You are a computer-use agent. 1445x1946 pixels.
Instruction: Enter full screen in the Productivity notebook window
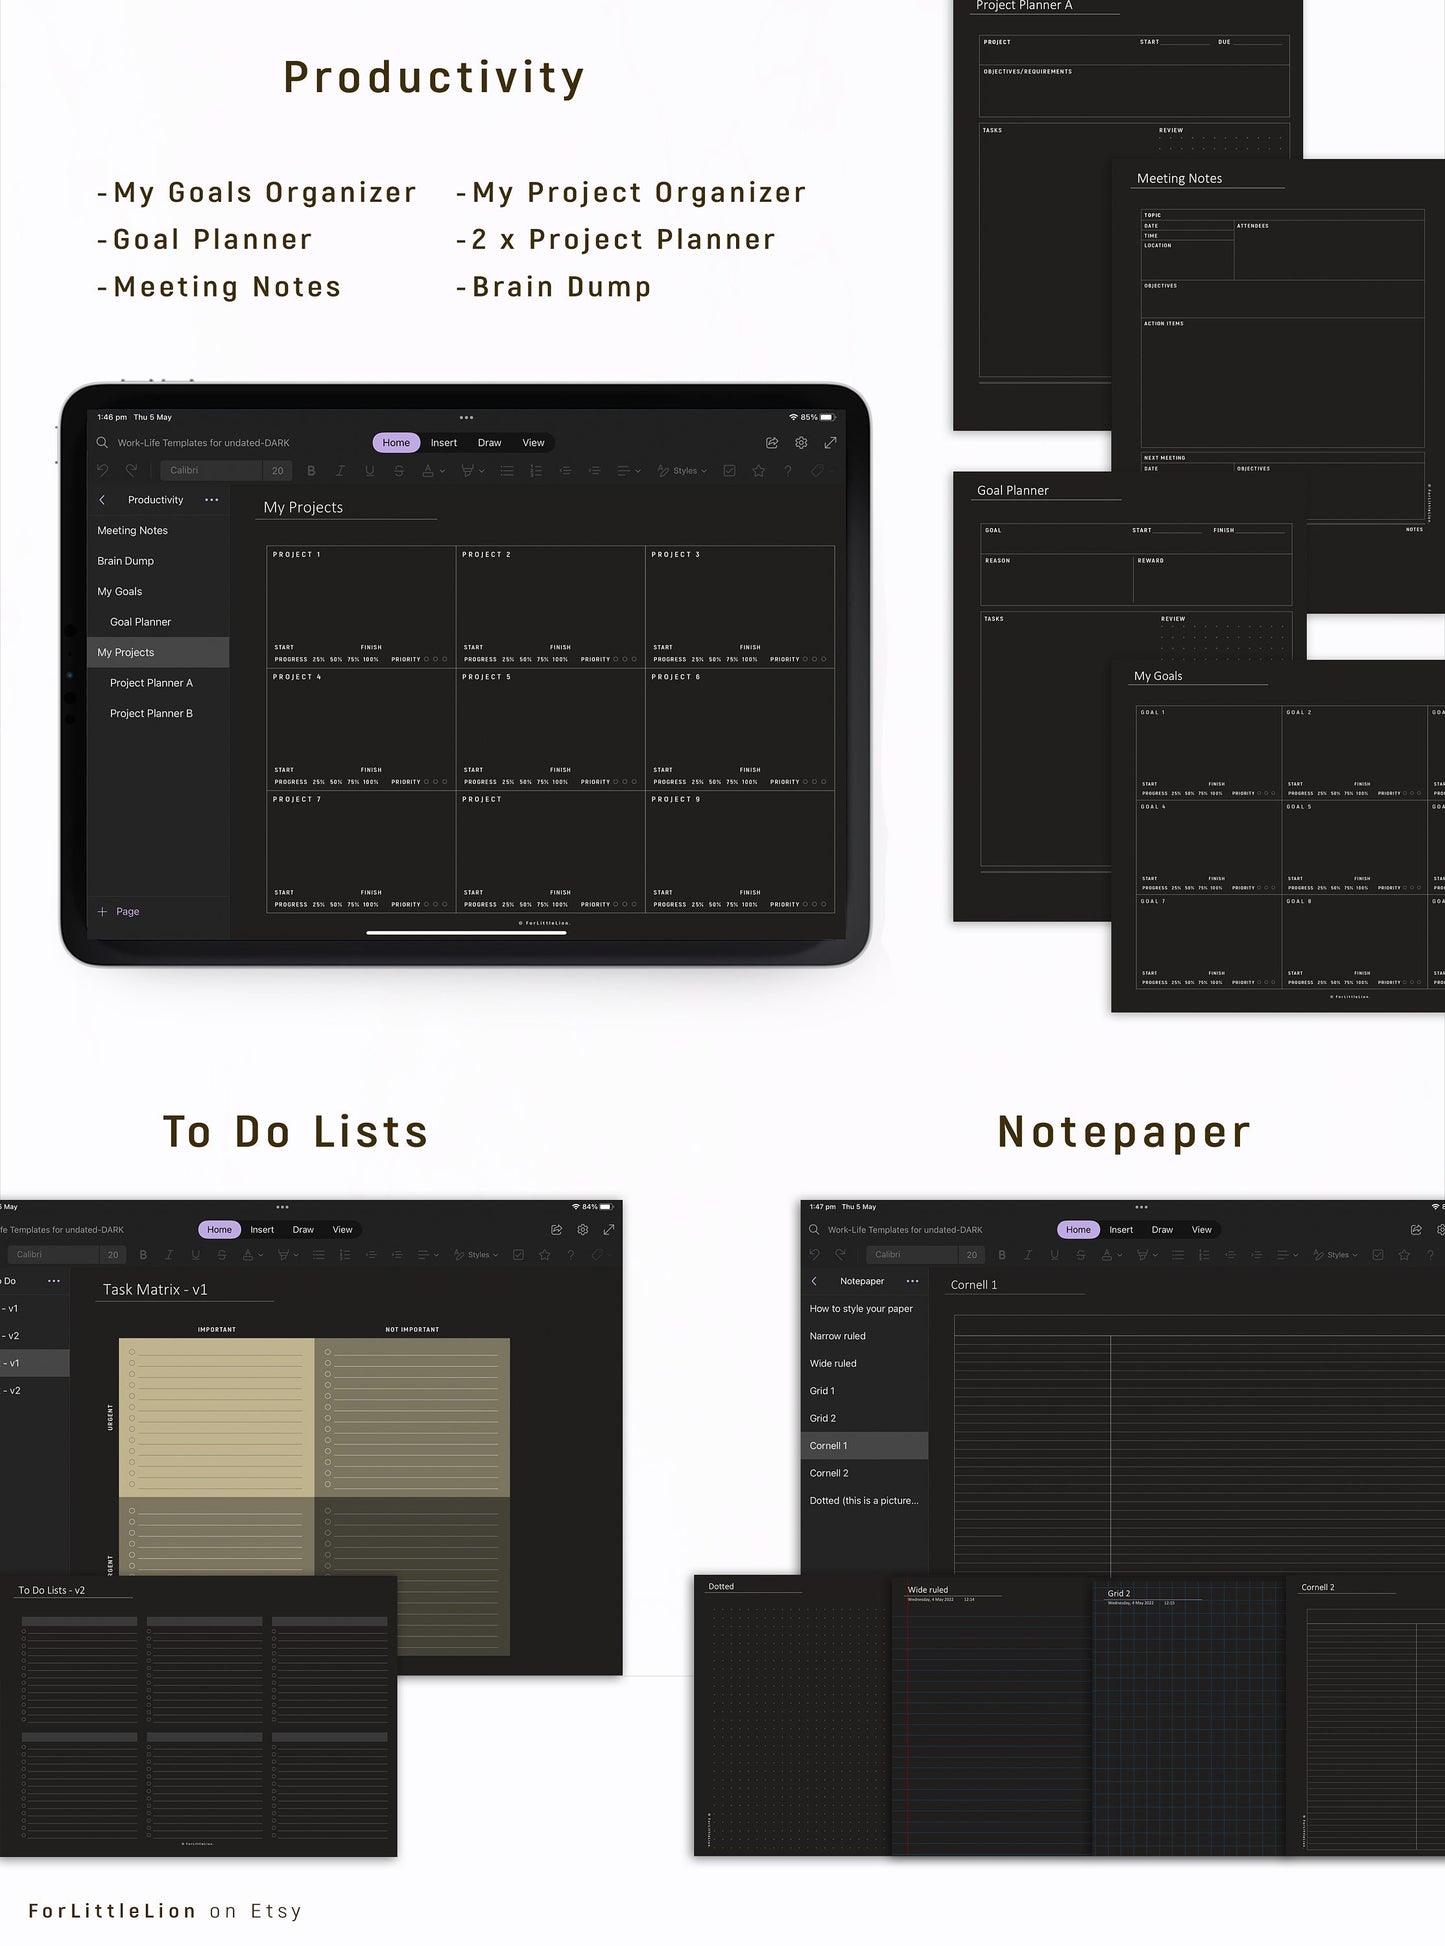tap(830, 443)
